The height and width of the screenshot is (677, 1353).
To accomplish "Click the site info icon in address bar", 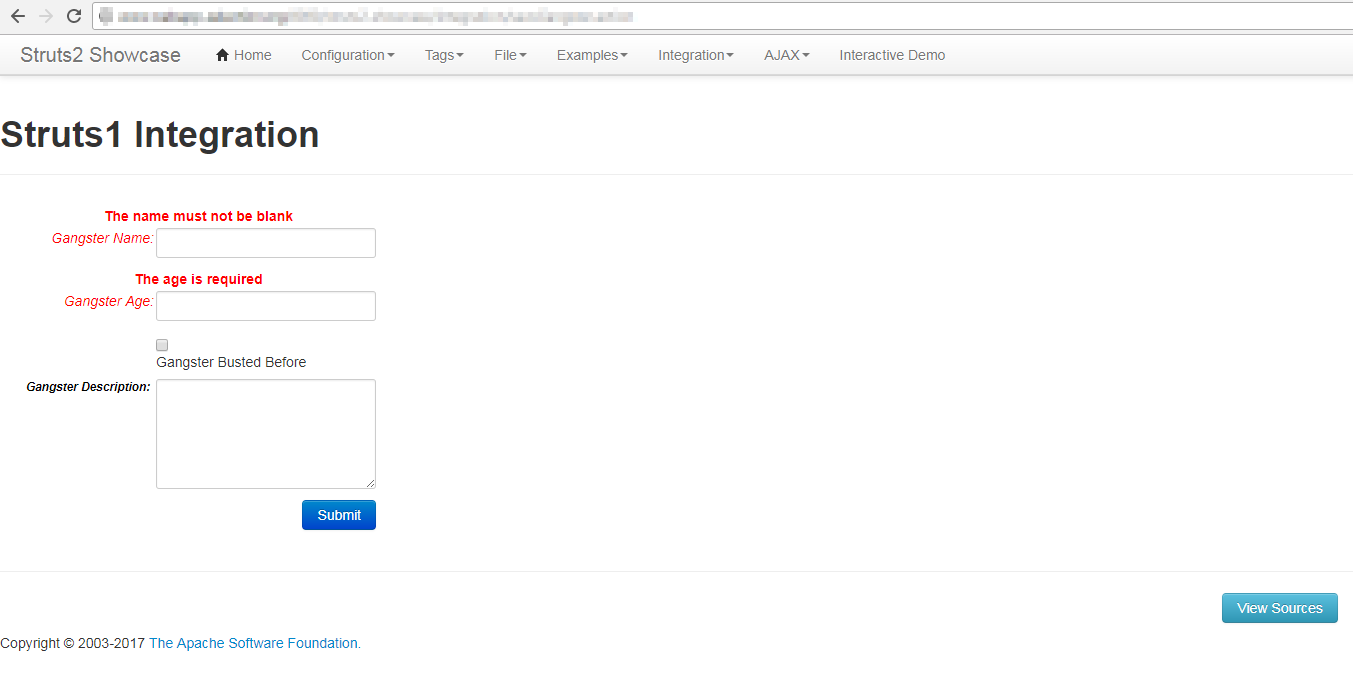I will pyautogui.click(x=107, y=16).
